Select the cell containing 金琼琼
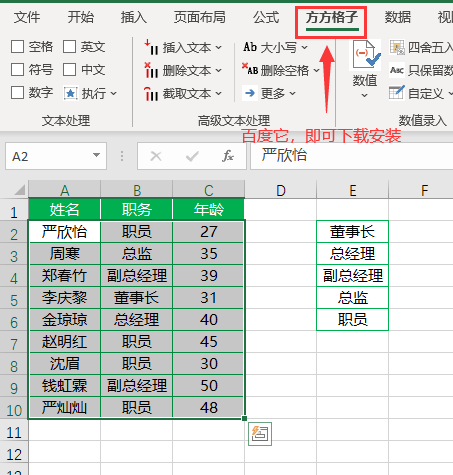This screenshot has width=453, height=475. [x=65, y=320]
